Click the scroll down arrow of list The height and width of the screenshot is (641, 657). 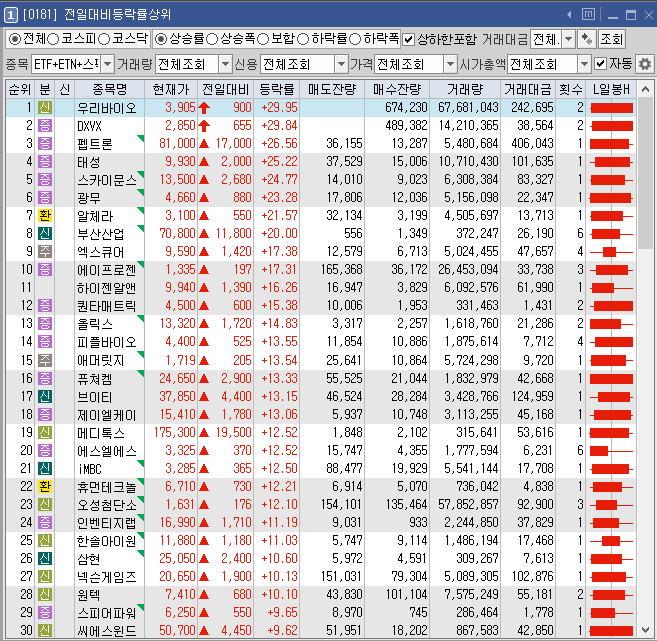click(x=645, y=630)
